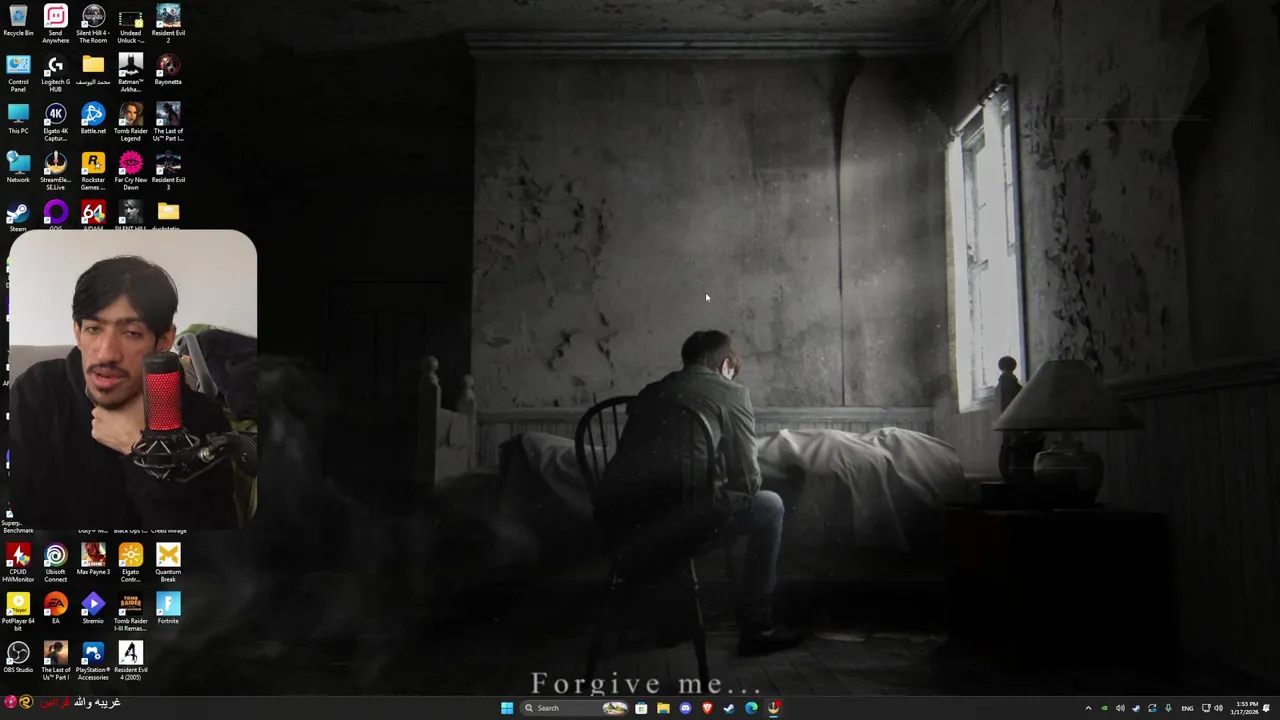Select the Silent Hill 4 - The Room shortcut

point(93,24)
